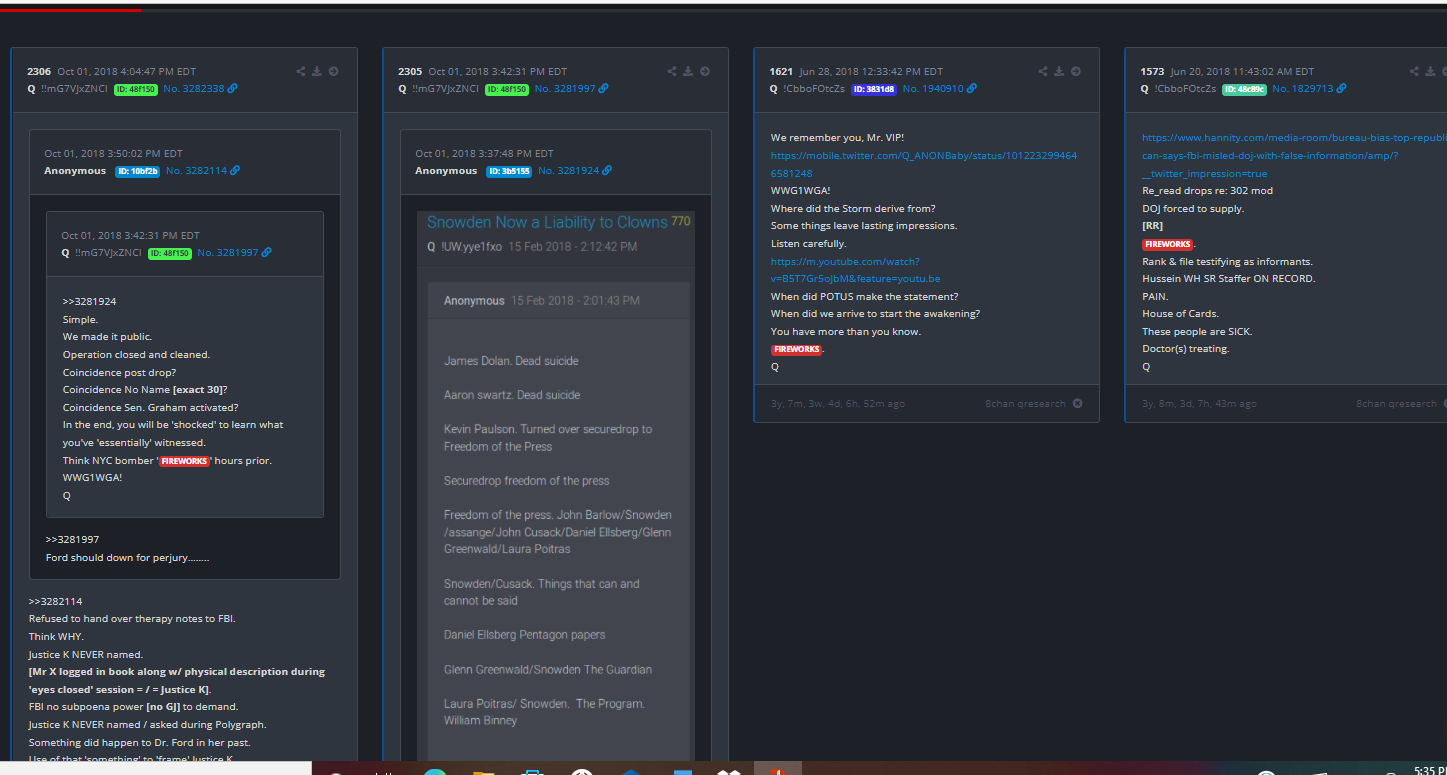Click the green ID: 48f150 badge on post 2305
The height and width of the screenshot is (775, 1447).
[507, 89]
